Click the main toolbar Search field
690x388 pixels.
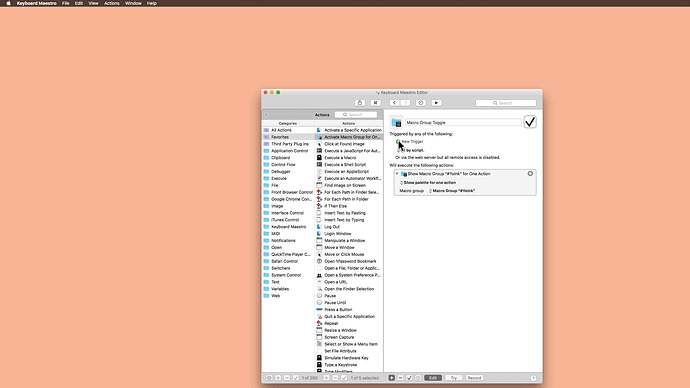coord(506,103)
